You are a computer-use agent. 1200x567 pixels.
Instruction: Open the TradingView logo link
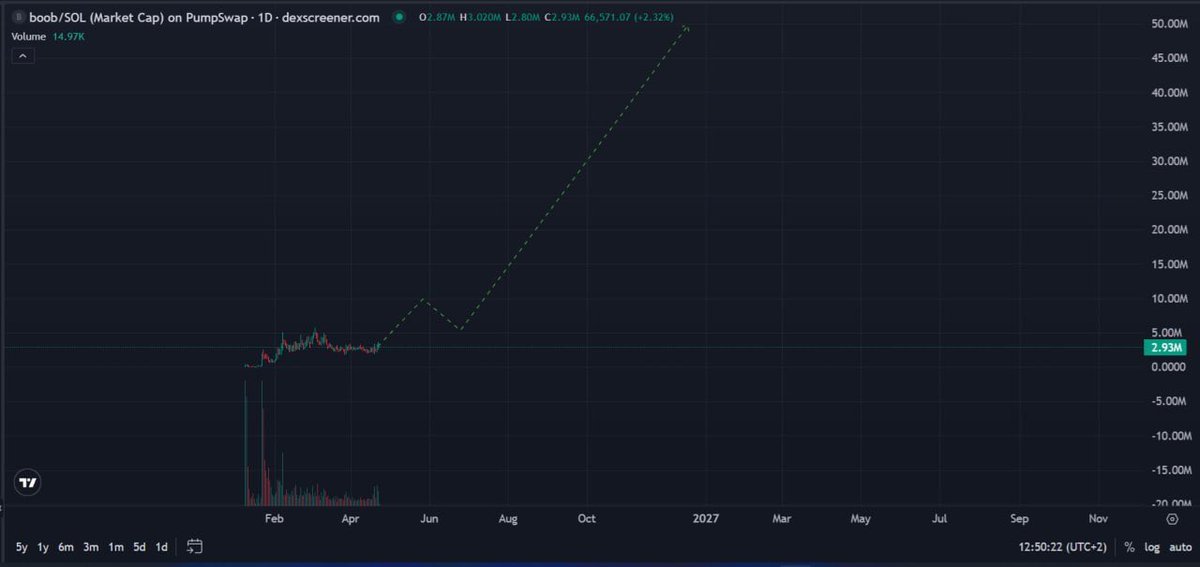28,482
